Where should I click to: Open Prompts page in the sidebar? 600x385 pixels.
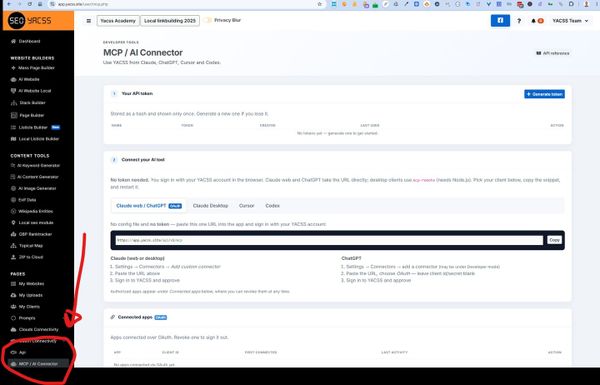coord(23,318)
